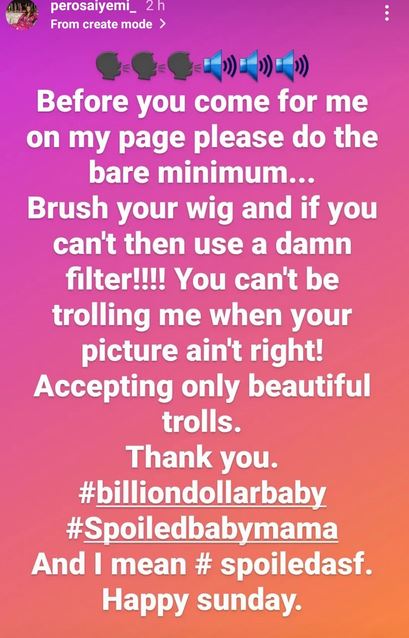Open the three-dot more options menu

click(x=387, y=13)
